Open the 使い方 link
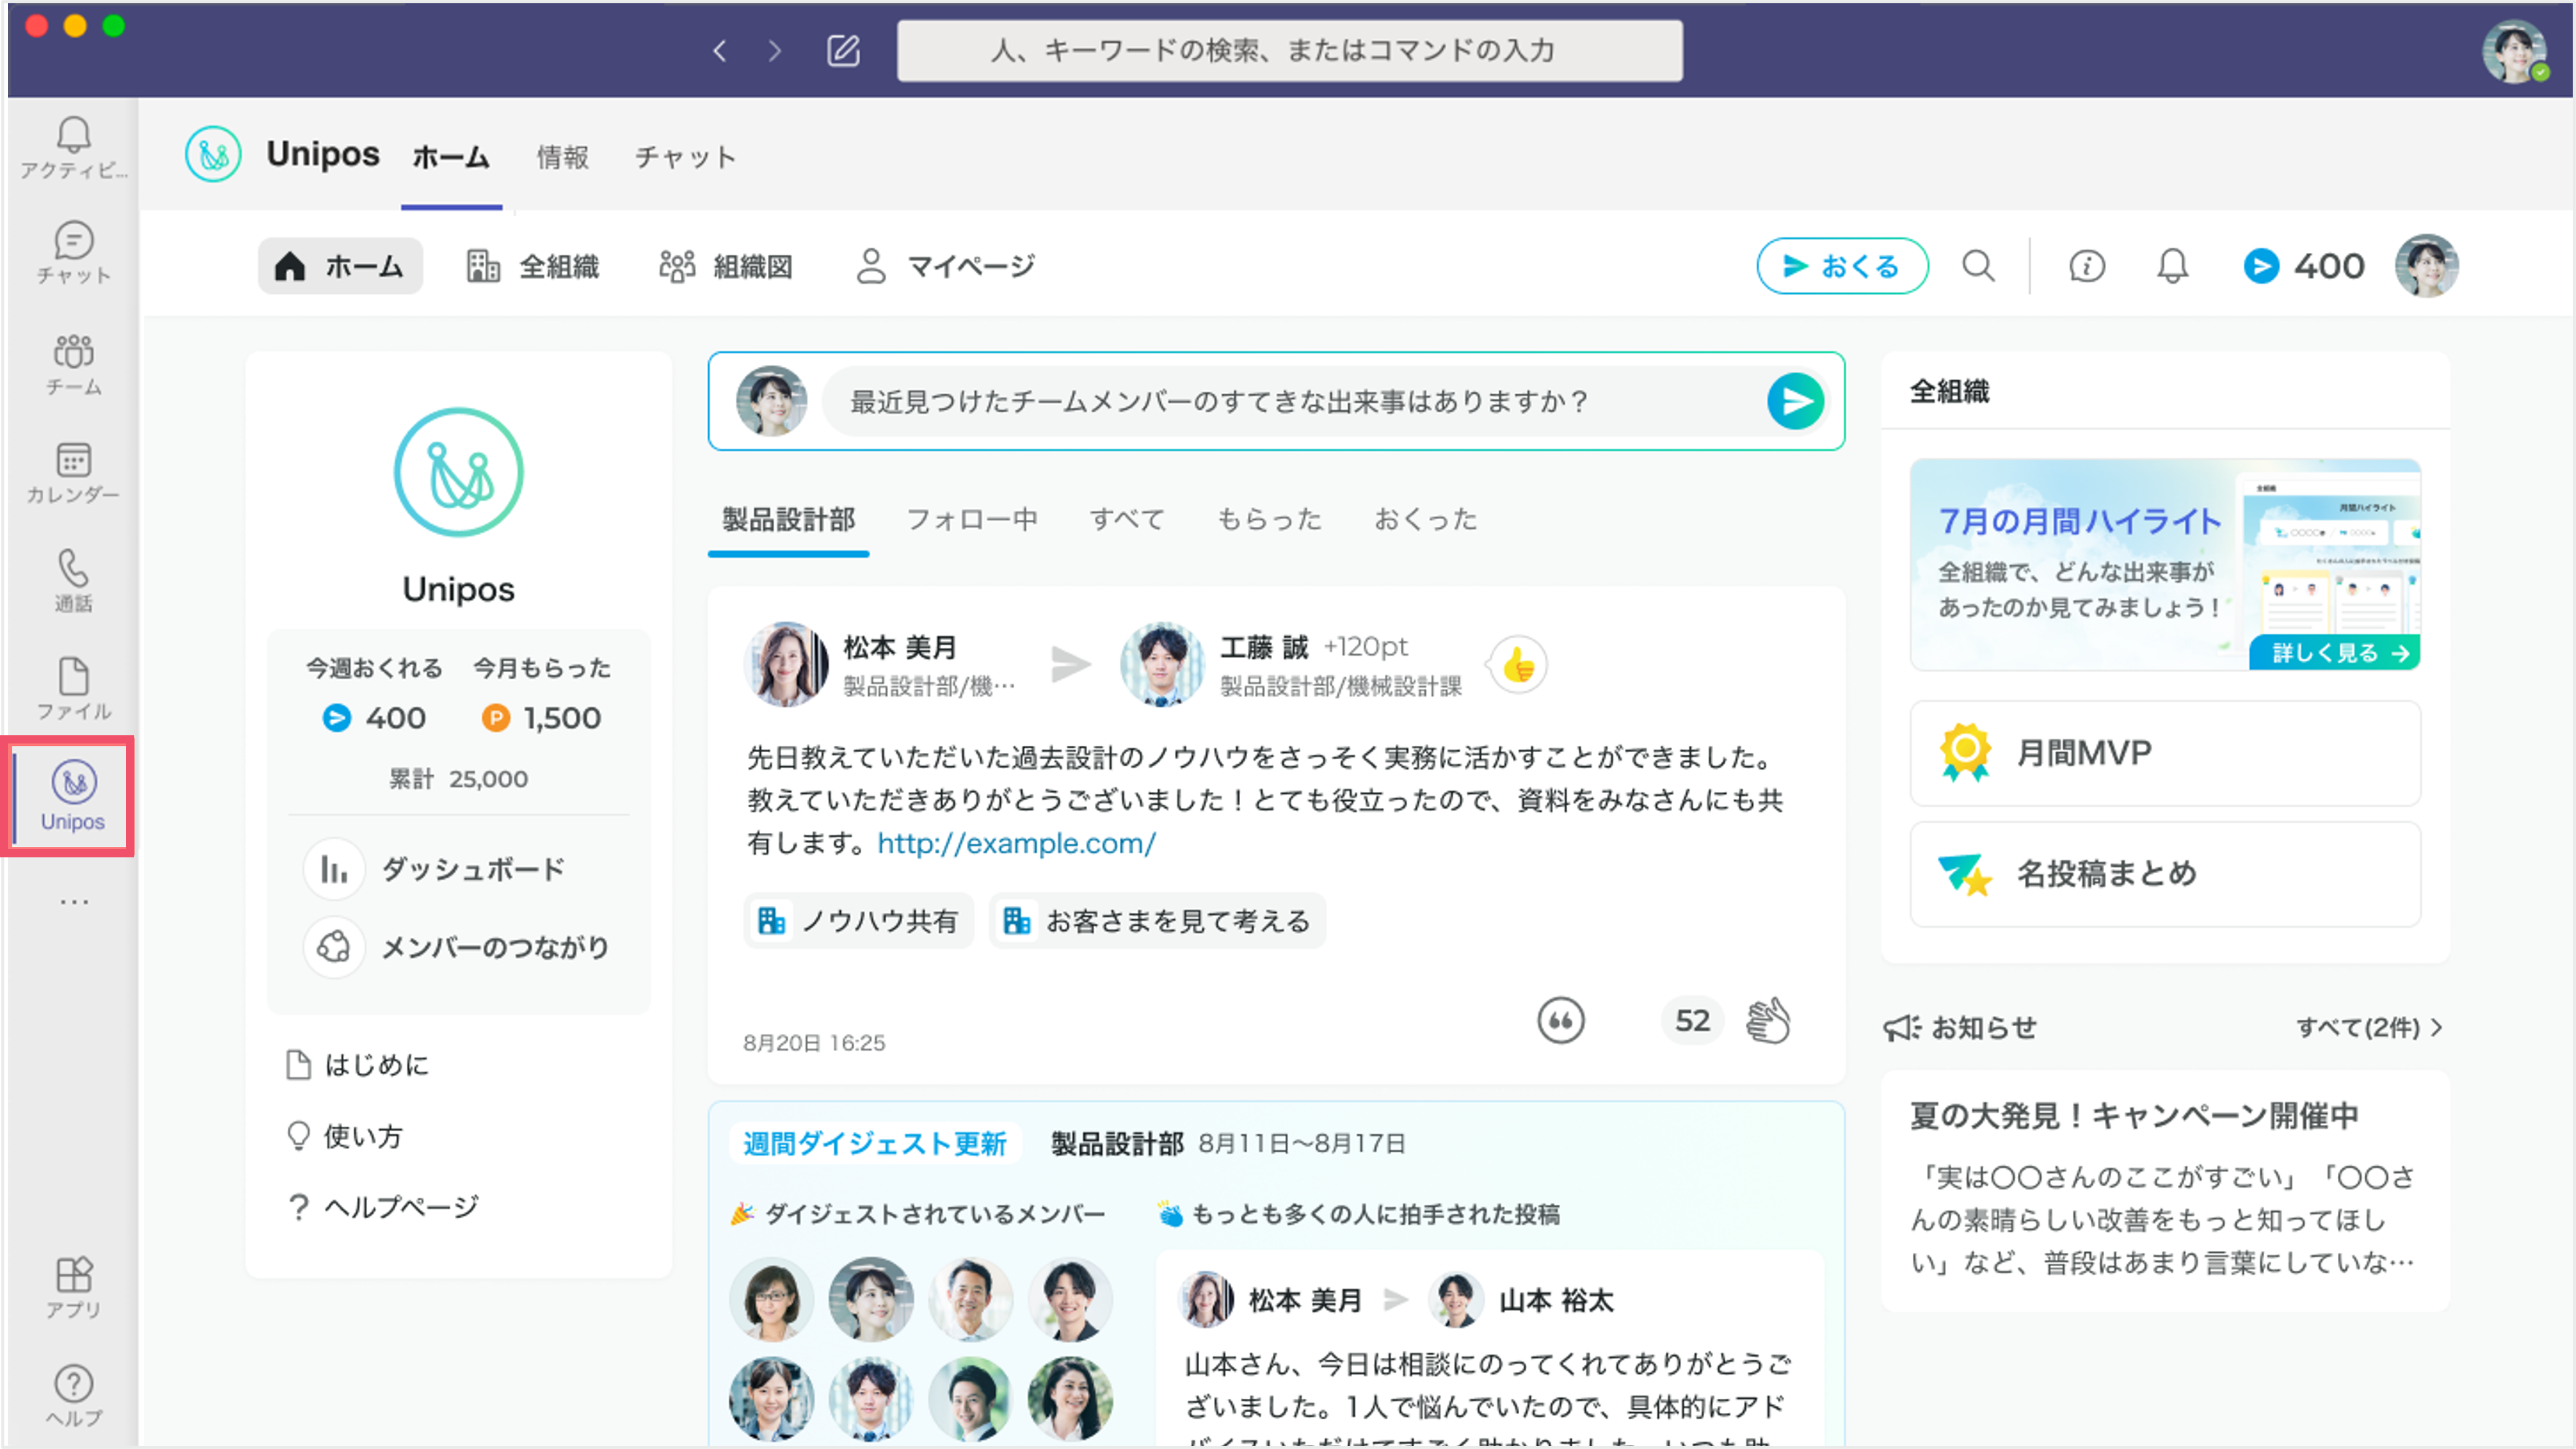2576x1449 pixels. [x=344, y=1136]
